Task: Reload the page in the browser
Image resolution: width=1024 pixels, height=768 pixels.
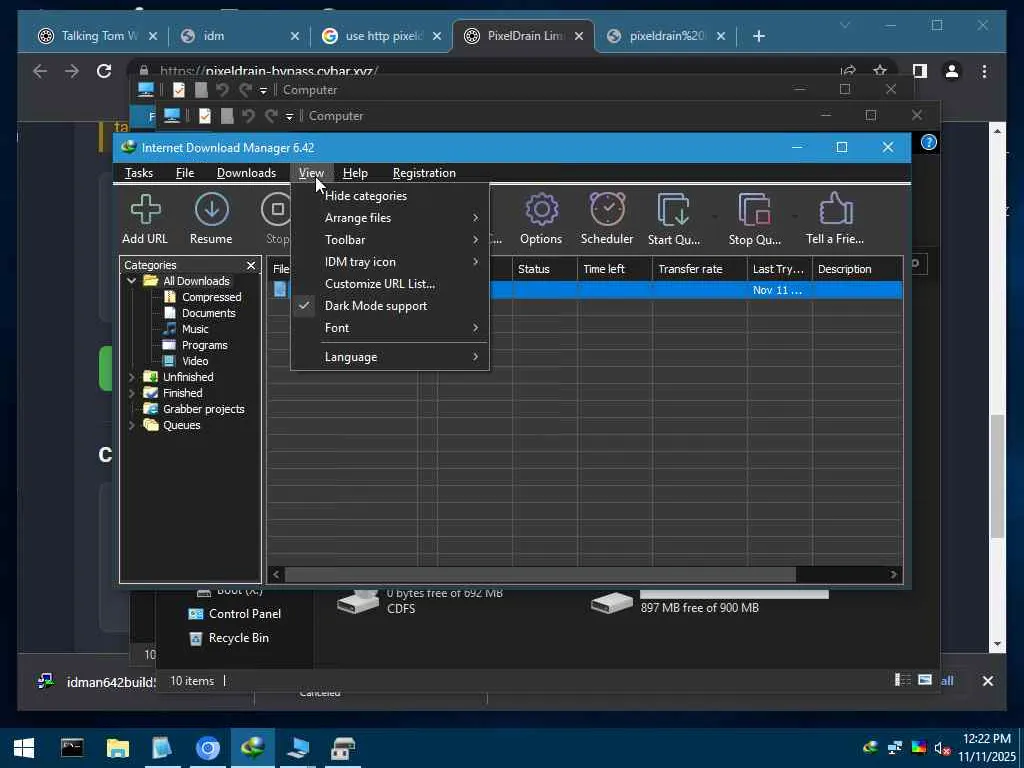Action: [x=104, y=71]
